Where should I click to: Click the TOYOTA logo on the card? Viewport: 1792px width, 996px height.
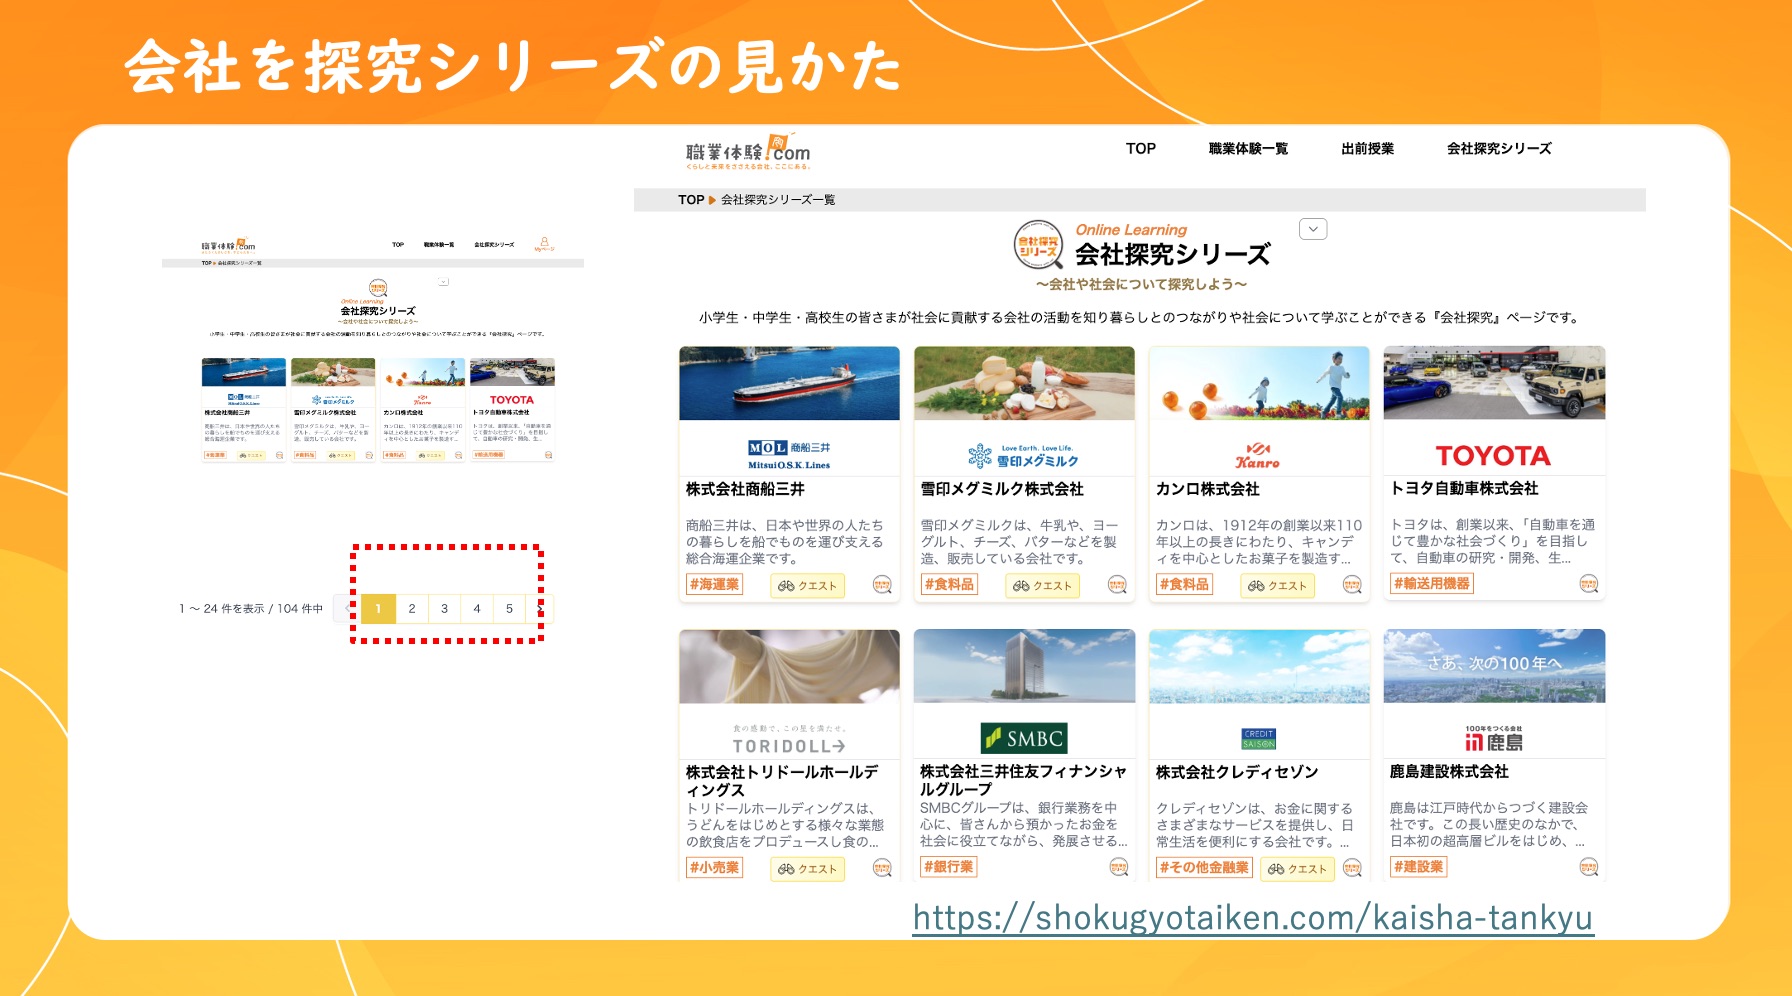[x=1493, y=456]
